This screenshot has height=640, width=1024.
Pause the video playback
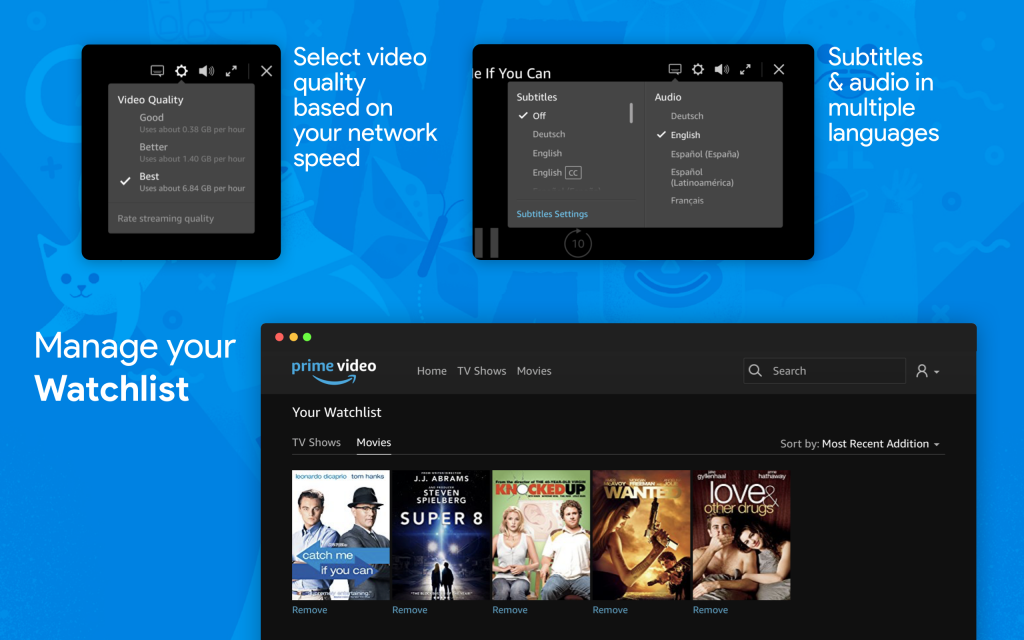[x=487, y=242]
